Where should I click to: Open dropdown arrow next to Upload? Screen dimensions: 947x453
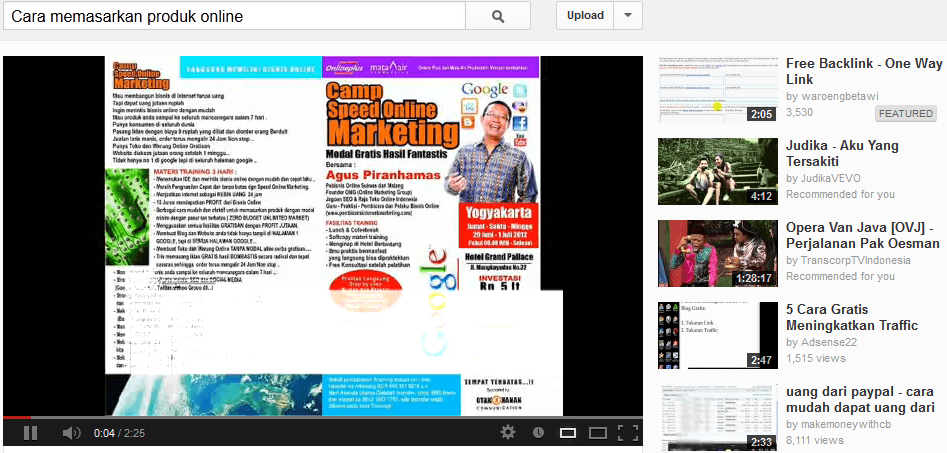(628, 16)
